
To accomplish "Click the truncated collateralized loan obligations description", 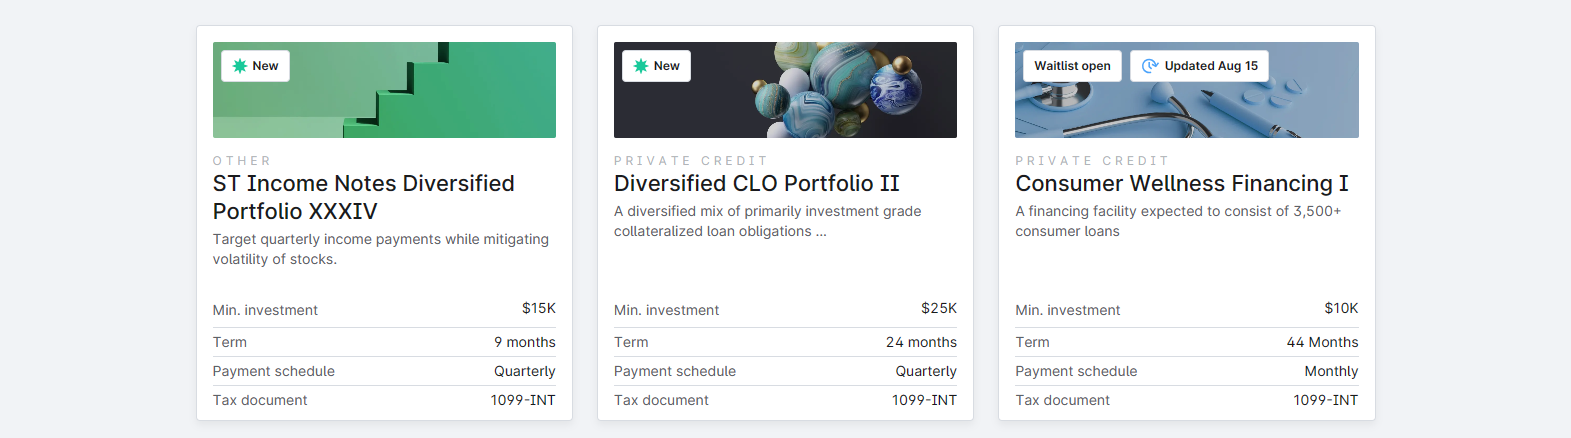I will 768,221.
